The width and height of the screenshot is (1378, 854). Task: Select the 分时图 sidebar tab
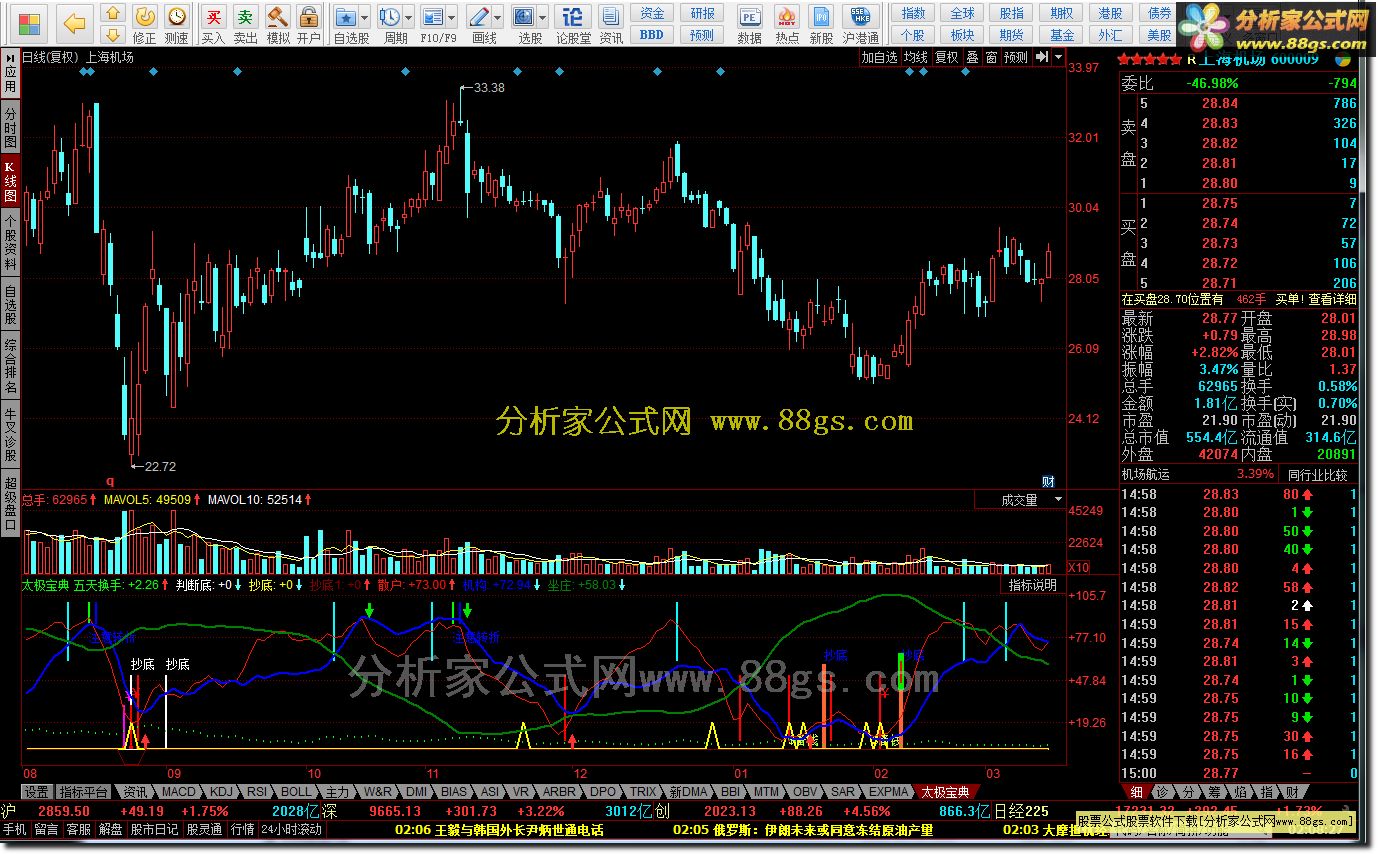(x=10, y=127)
